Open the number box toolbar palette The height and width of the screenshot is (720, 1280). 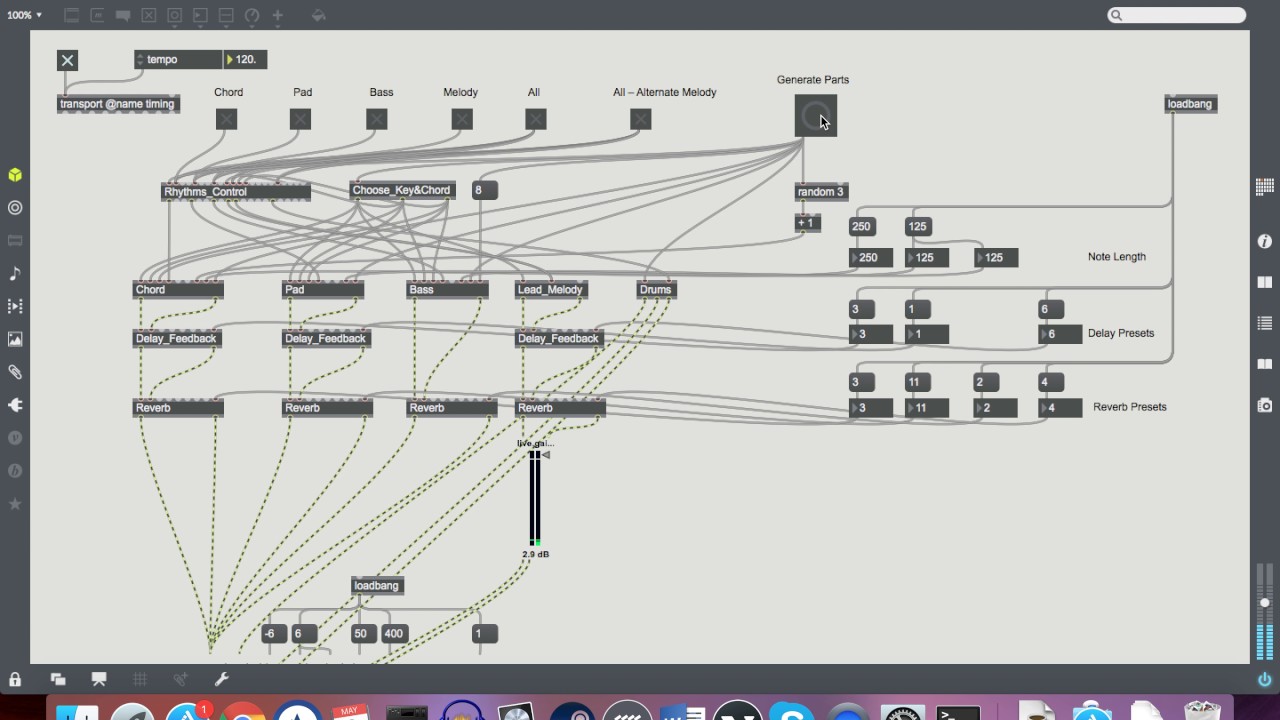click(200, 15)
